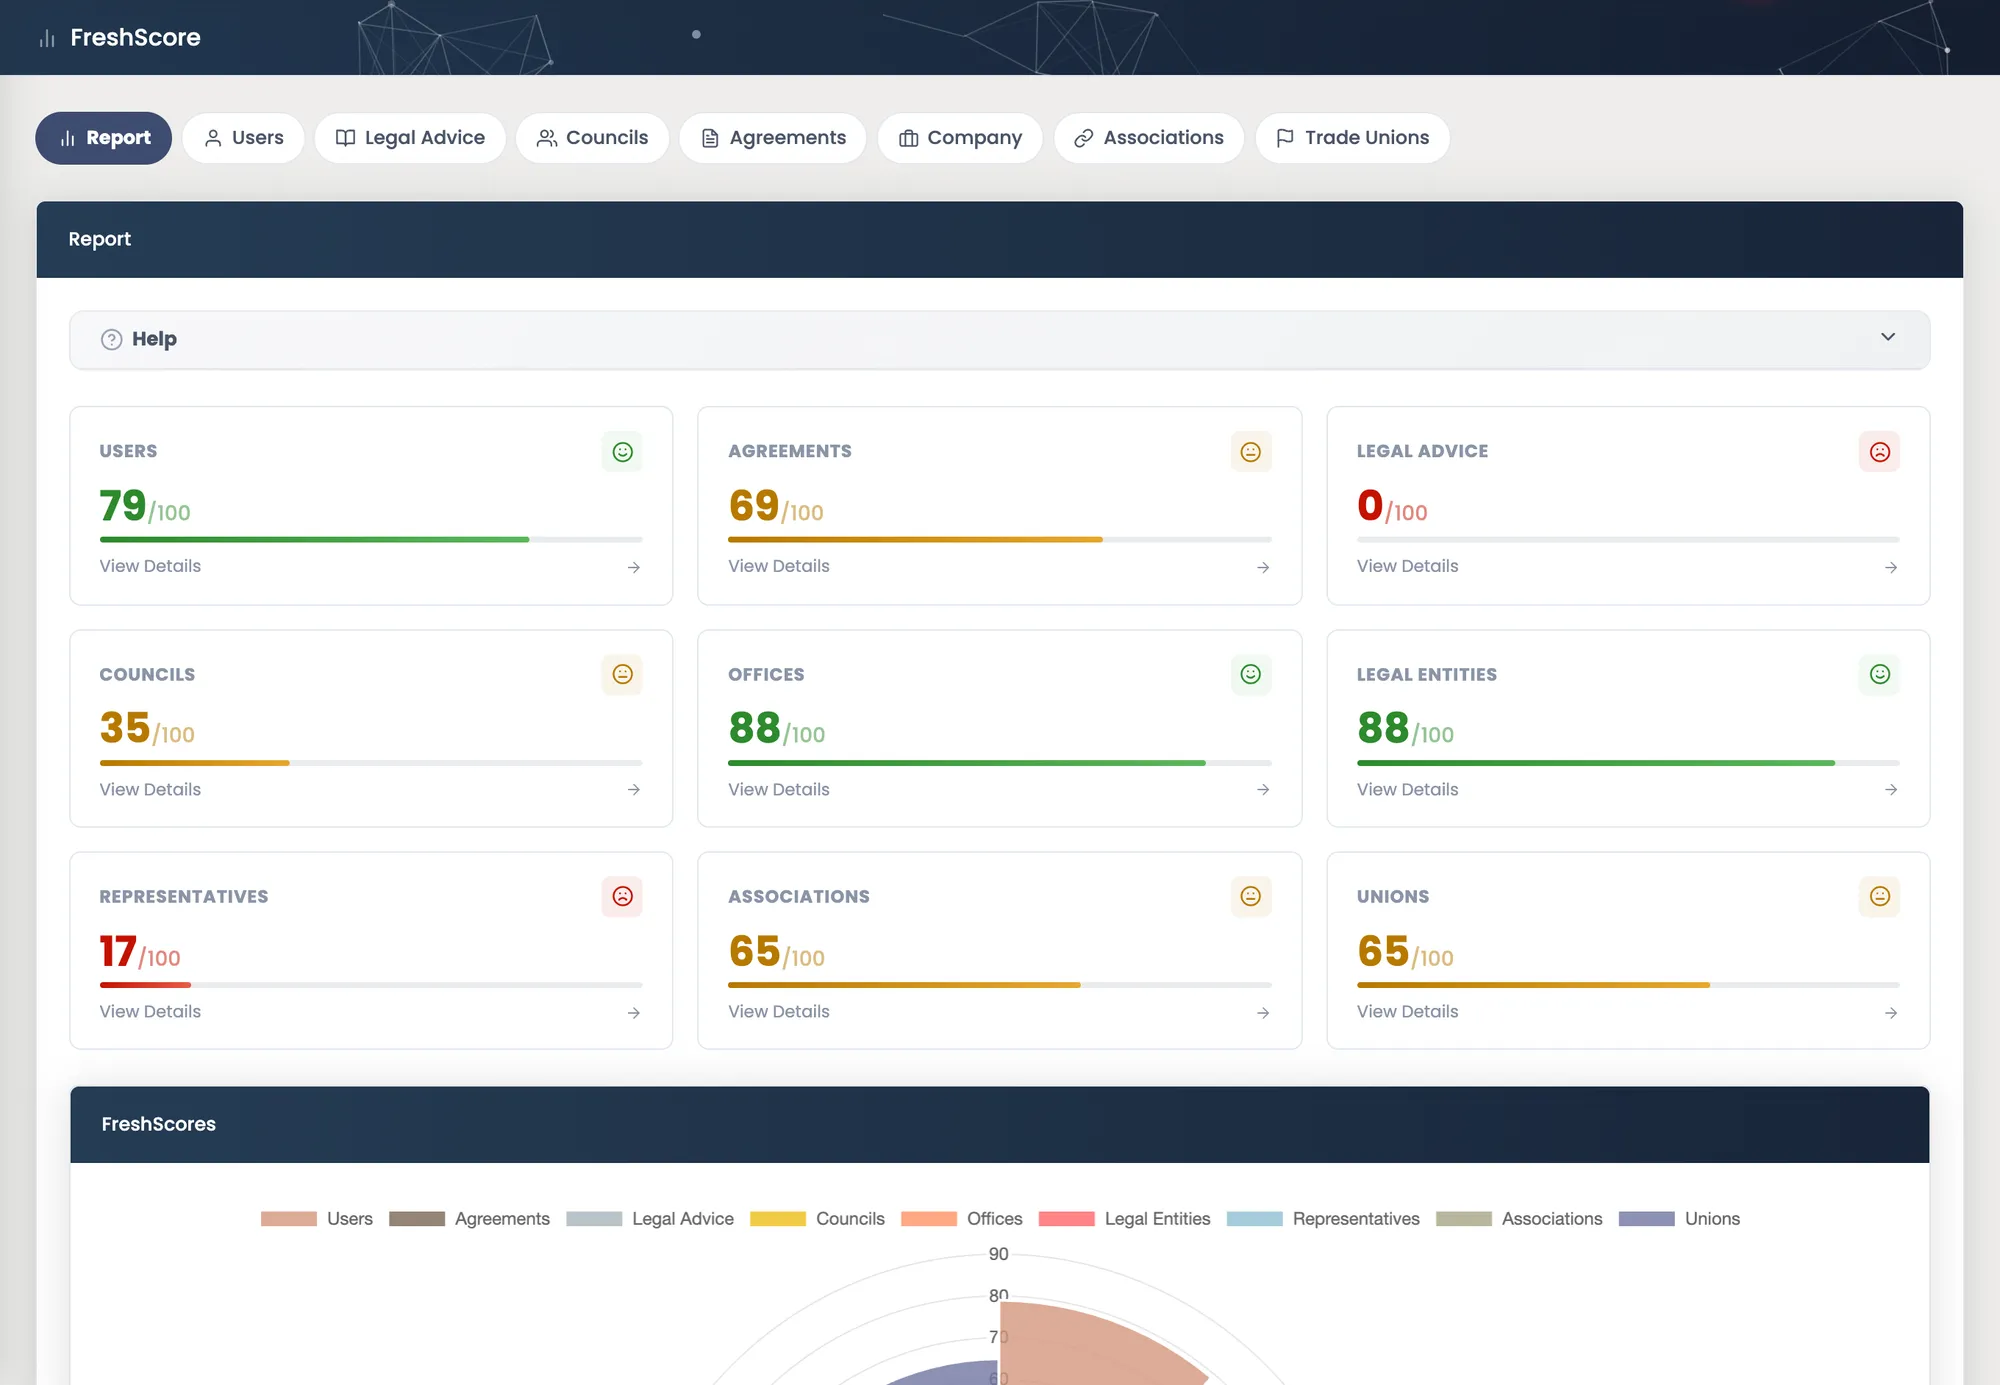Click the sad face icon on Legal Advice card
The image size is (2000, 1385).
click(x=1879, y=452)
